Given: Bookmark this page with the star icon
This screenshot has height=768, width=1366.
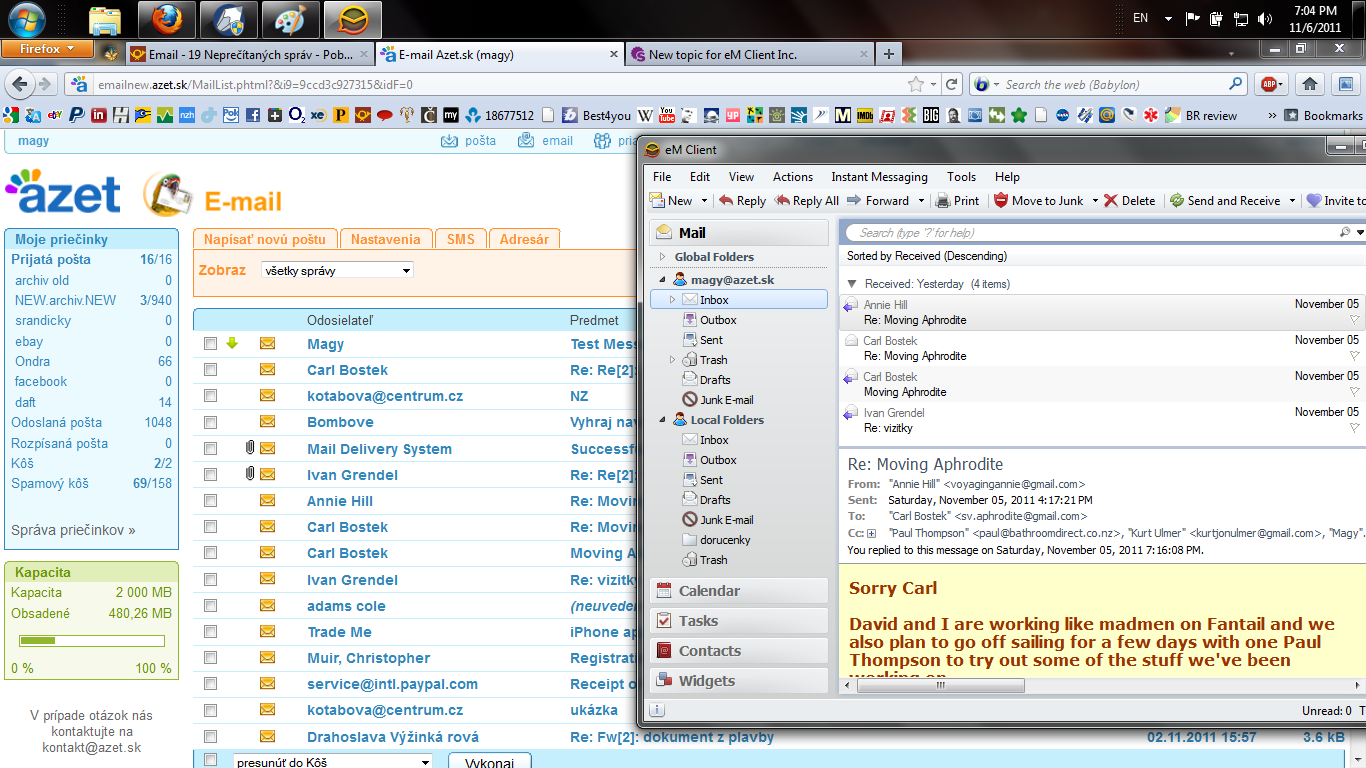Looking at the screenshot, I should pos(915,84).
